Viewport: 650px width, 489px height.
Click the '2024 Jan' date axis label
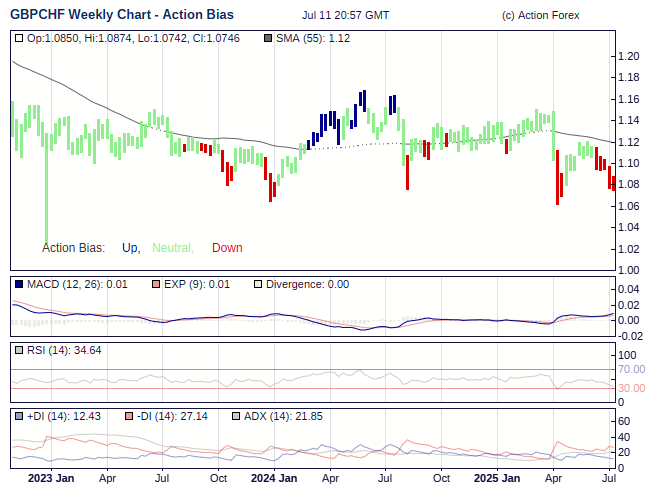click(x=273, y=478)
